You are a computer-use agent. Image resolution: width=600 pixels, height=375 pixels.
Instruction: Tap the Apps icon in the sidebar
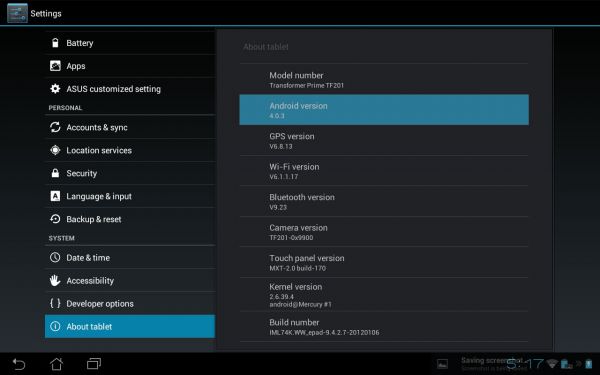55,66
